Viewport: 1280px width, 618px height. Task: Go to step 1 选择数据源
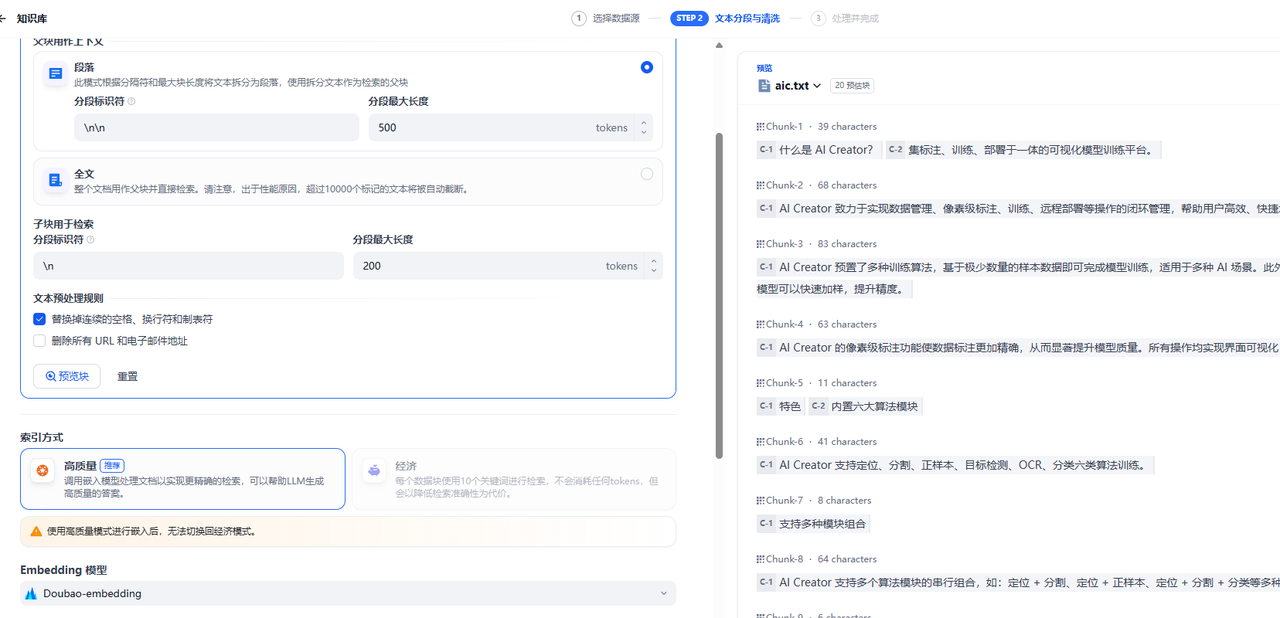[606, 19]
